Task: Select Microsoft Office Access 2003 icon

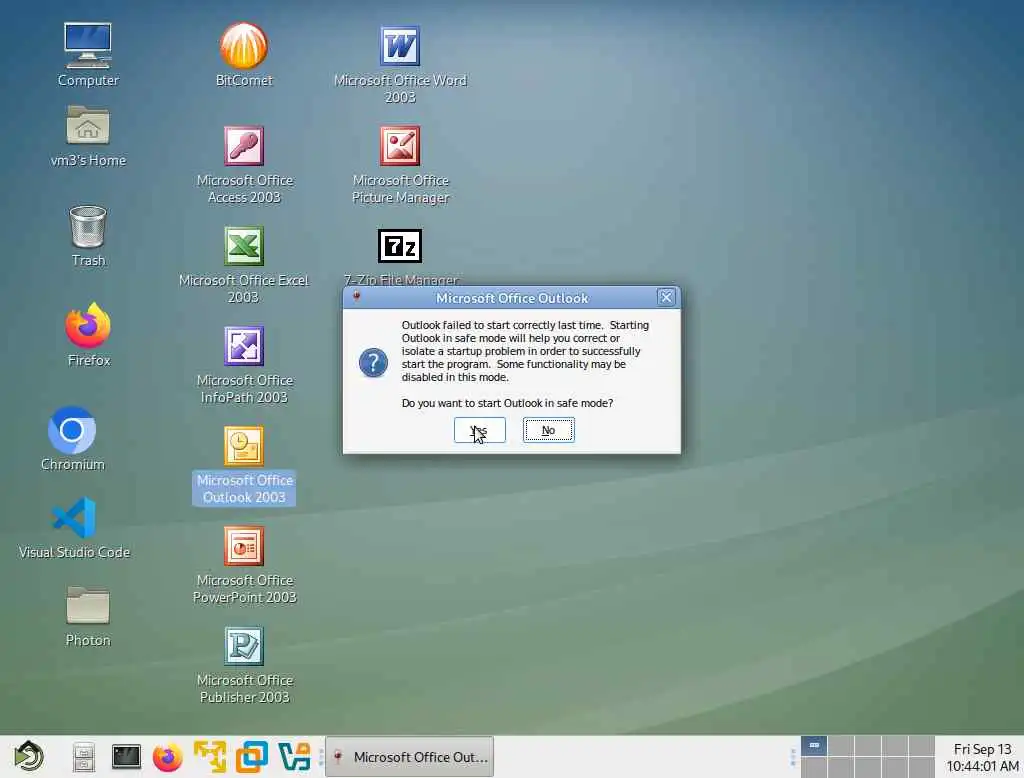Action: pos(244,146)
